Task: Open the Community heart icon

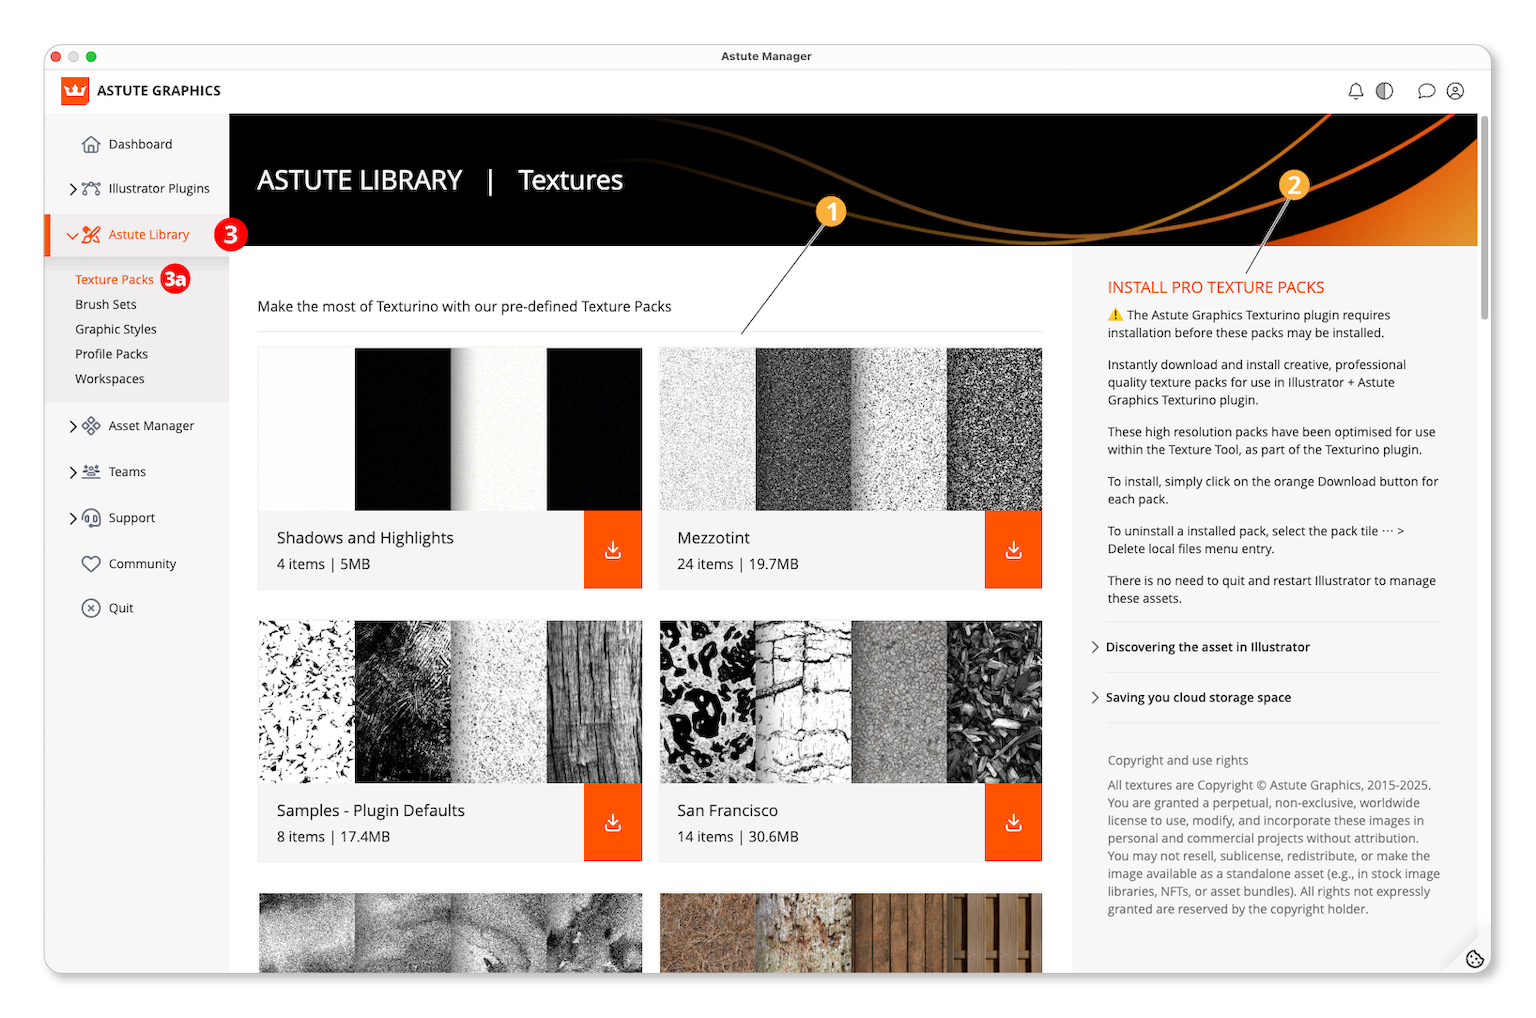Action: pos(90,563)
